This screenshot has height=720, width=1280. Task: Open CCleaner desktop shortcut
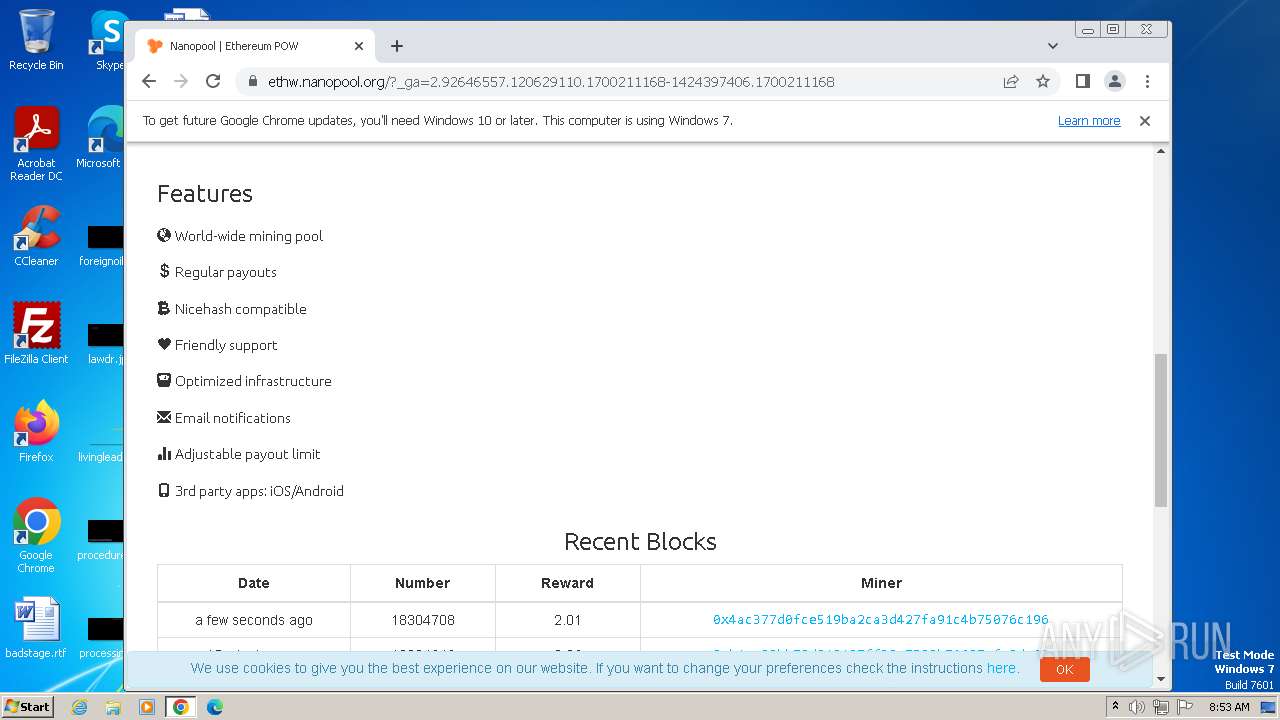[x=36, y=236]
